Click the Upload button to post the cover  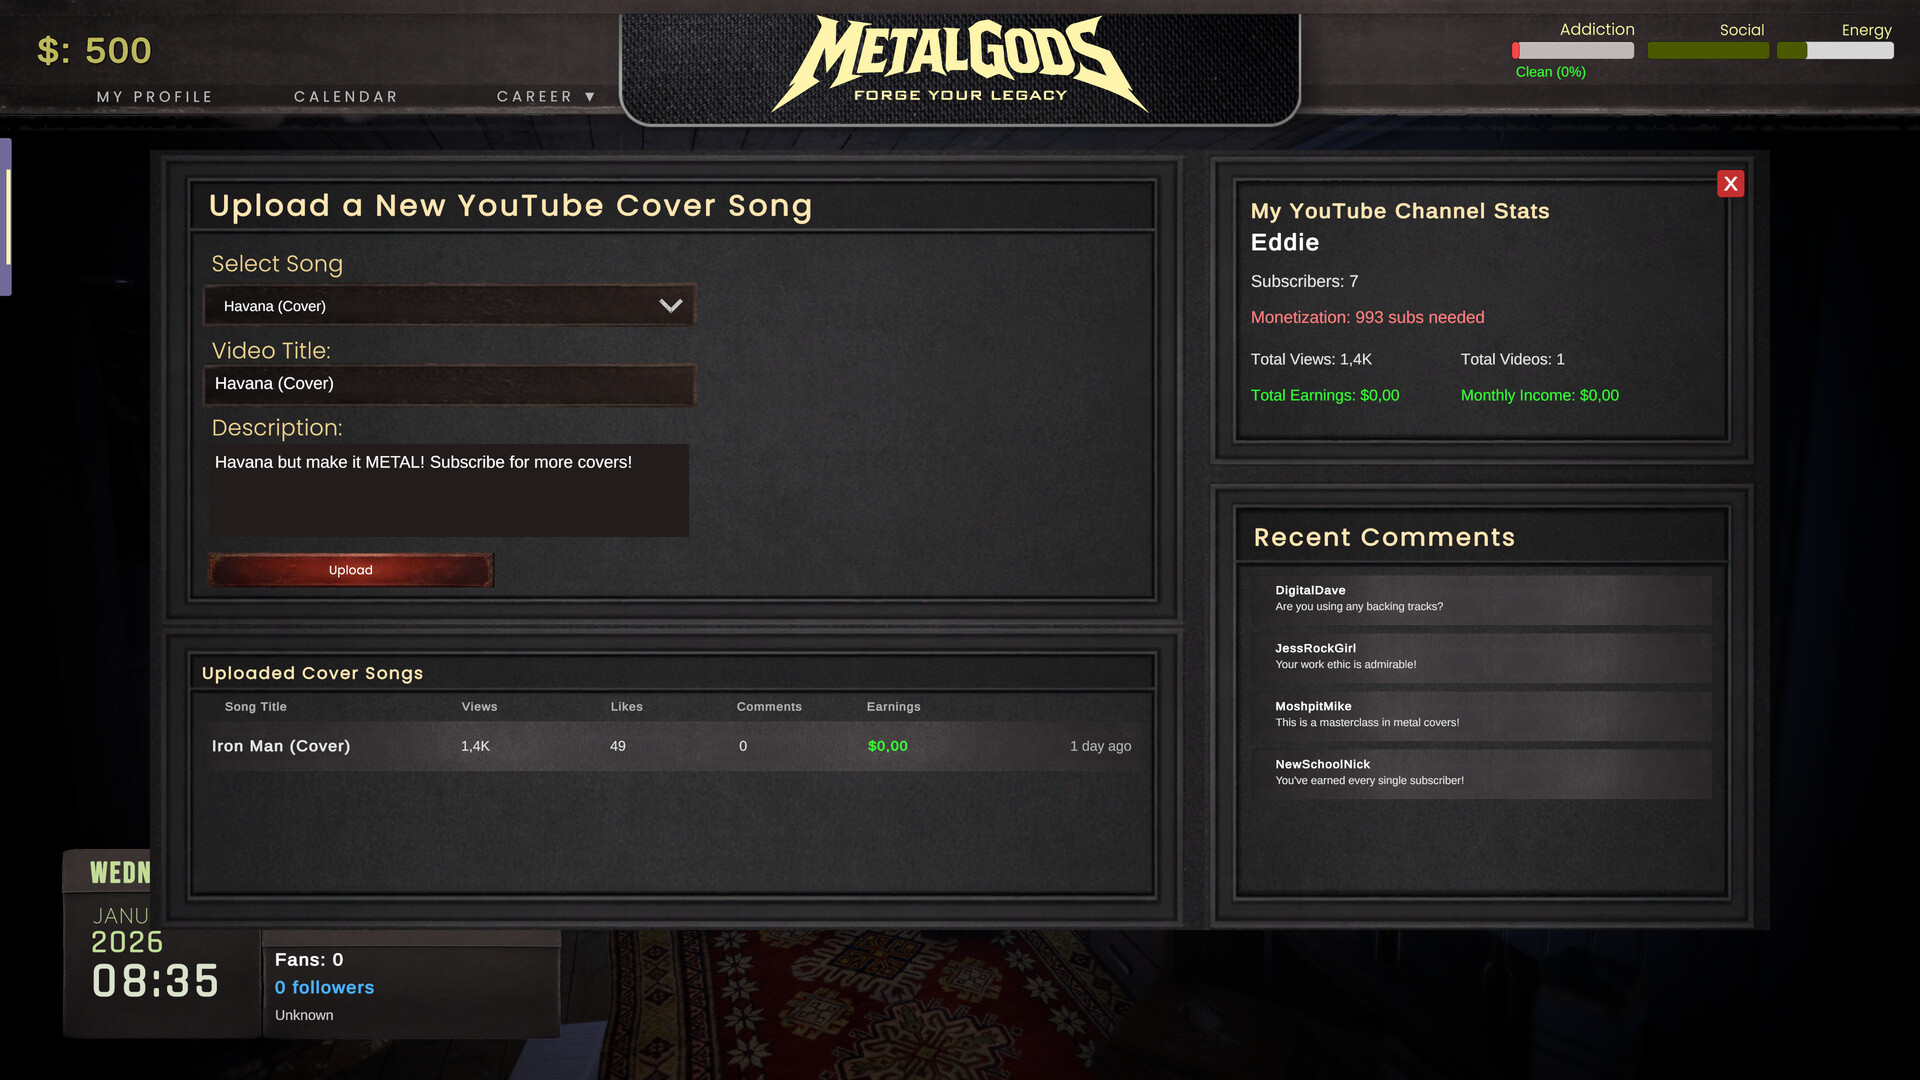tap(350, 570)
